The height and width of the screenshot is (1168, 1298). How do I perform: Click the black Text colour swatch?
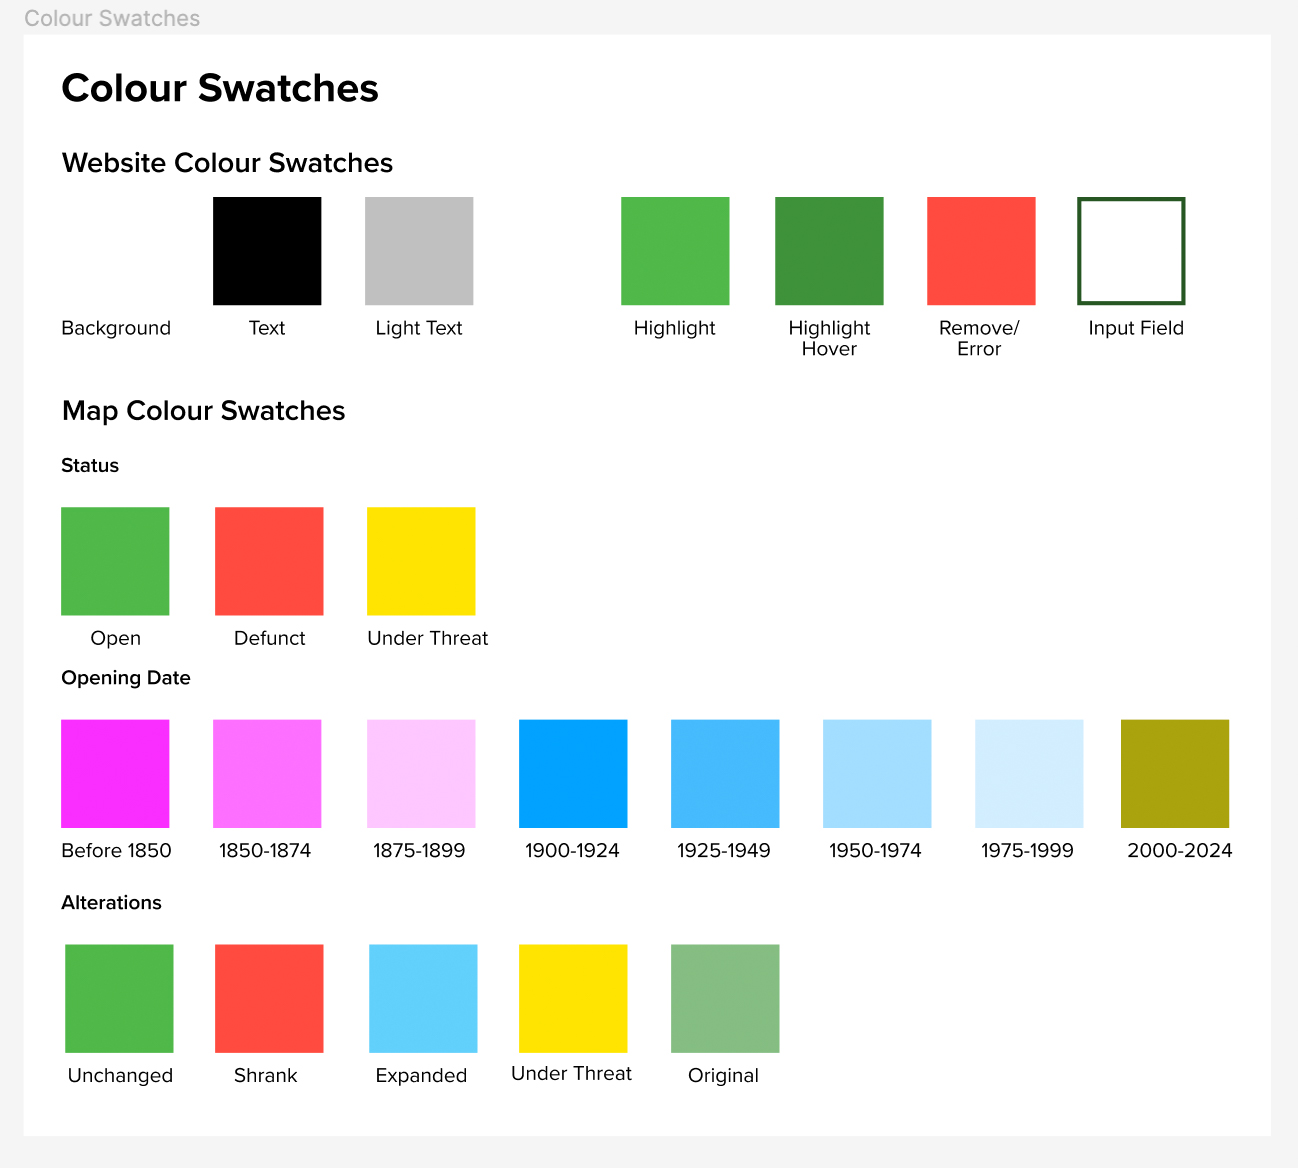point(267,251)
